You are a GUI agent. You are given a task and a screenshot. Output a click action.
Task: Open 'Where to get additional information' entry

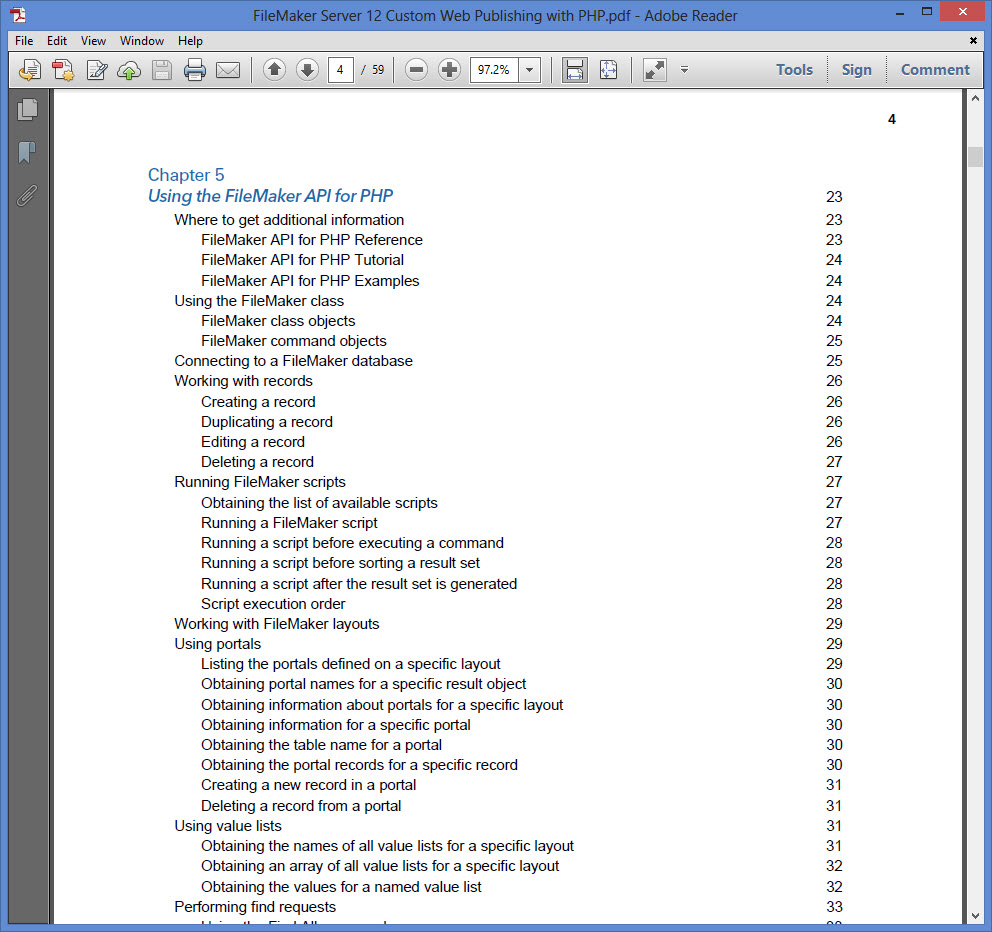289,220
